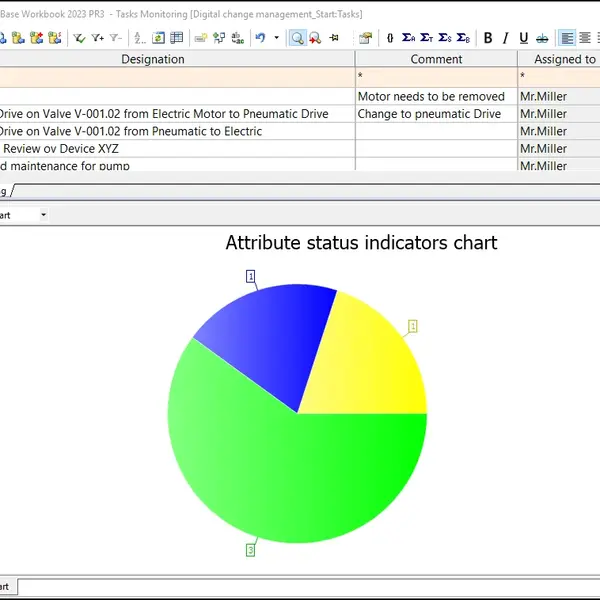Image resolution: width=600 pixels, height=600 pixels.
Task: Click the Comment filter field with asterisk
Action: [x=436, y=76]
